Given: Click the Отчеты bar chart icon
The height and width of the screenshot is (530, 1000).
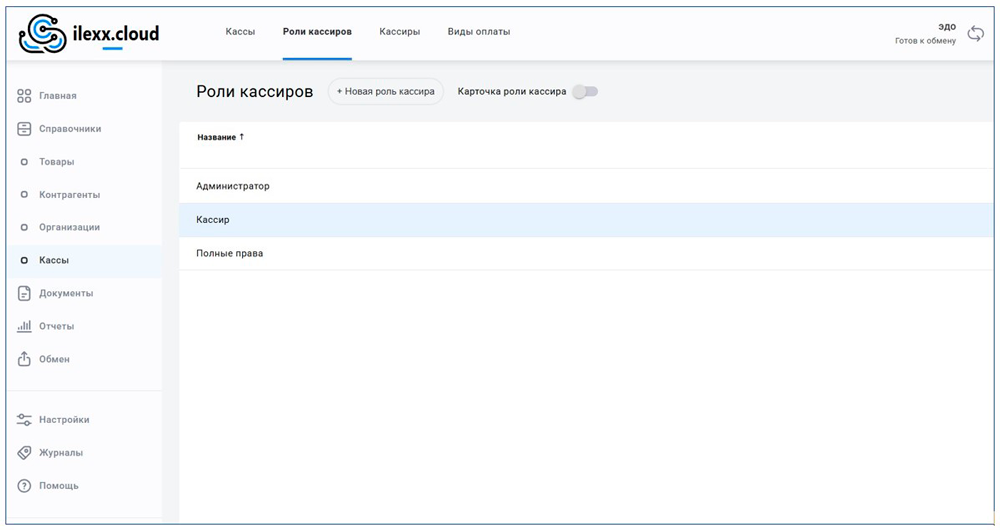Looking at the screenshot, I should [25, 326].
